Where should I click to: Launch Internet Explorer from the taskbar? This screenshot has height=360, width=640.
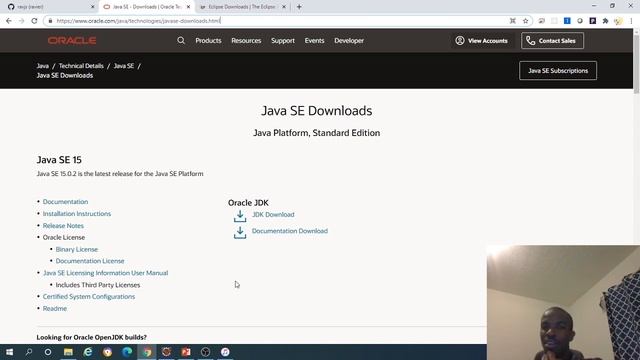tap(88, 352)
